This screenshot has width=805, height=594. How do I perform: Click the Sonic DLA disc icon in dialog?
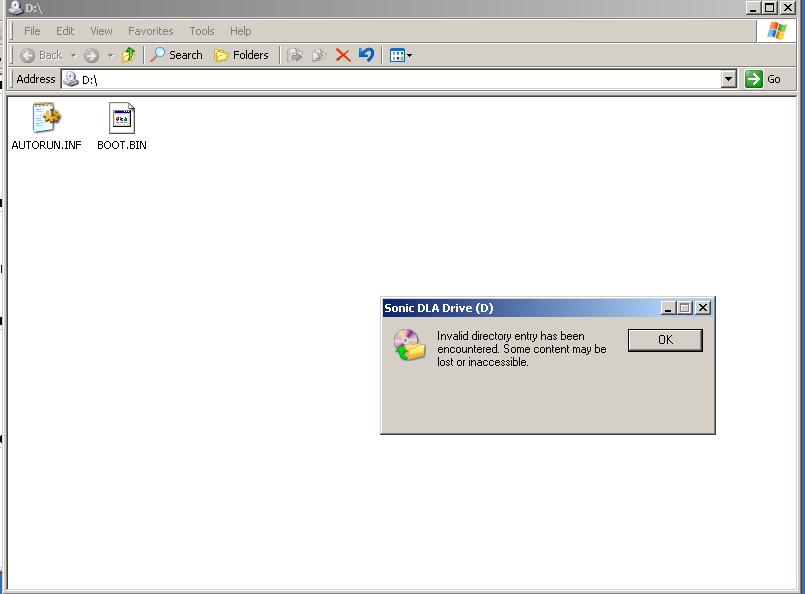[x=409, y=345]
